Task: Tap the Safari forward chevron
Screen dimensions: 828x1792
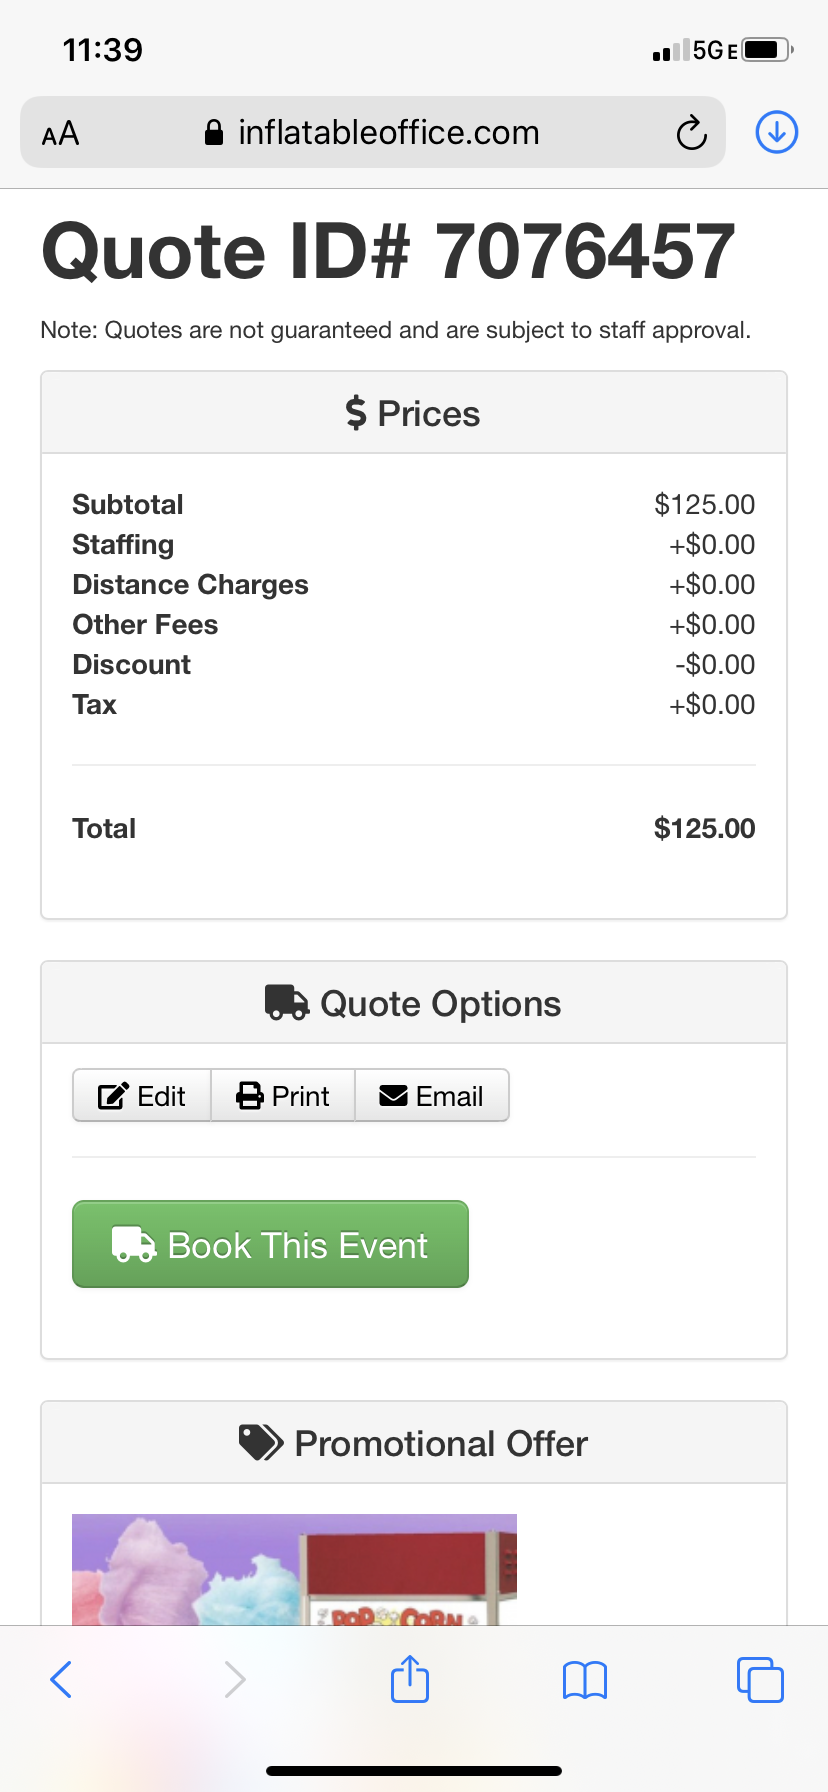Action: click(x=235, y=1679)
